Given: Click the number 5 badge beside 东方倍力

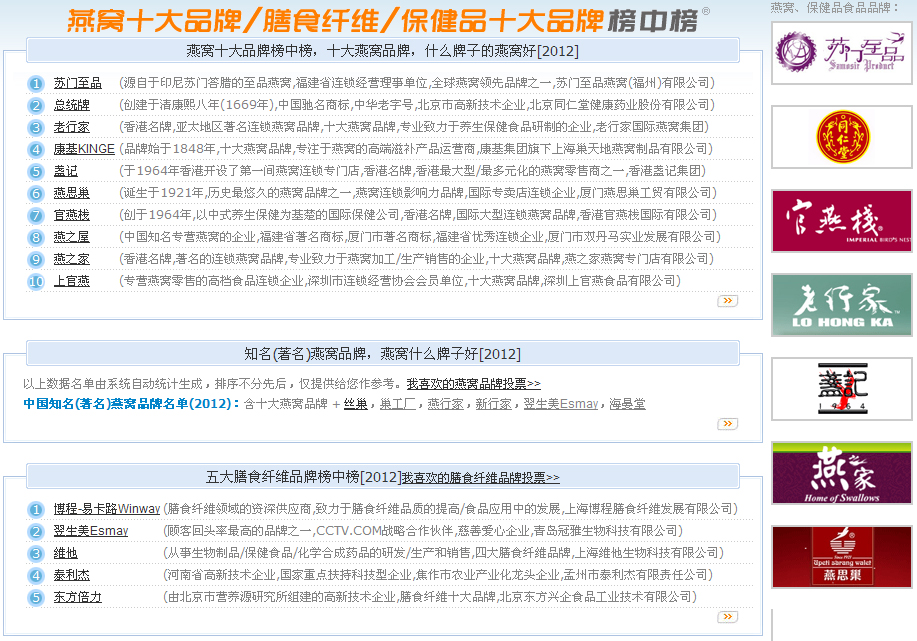Looking at the screenshot, I should tap(36, 598).
